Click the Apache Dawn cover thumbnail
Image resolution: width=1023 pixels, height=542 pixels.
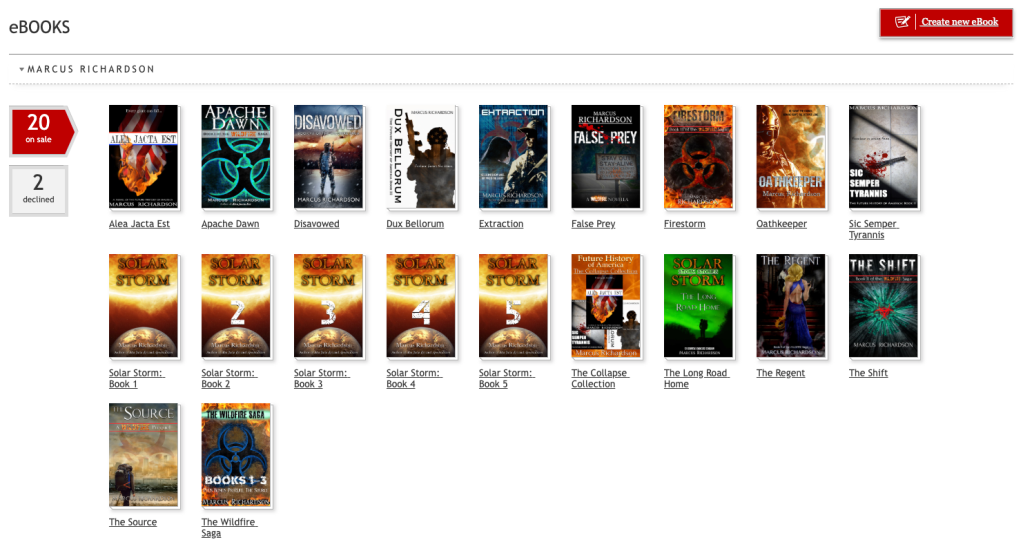coord(235,156)
